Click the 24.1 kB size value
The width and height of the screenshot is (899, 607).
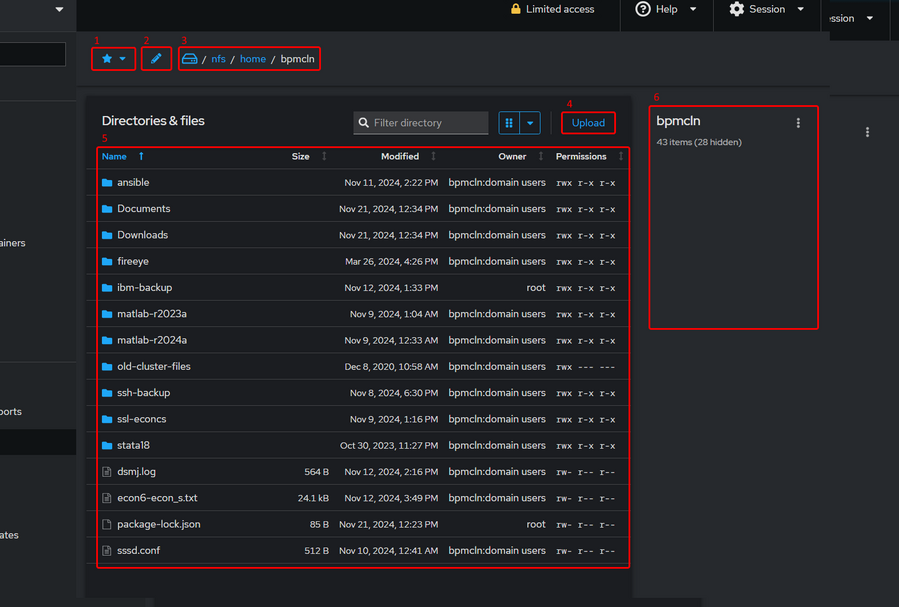click(x=313, y=498)
